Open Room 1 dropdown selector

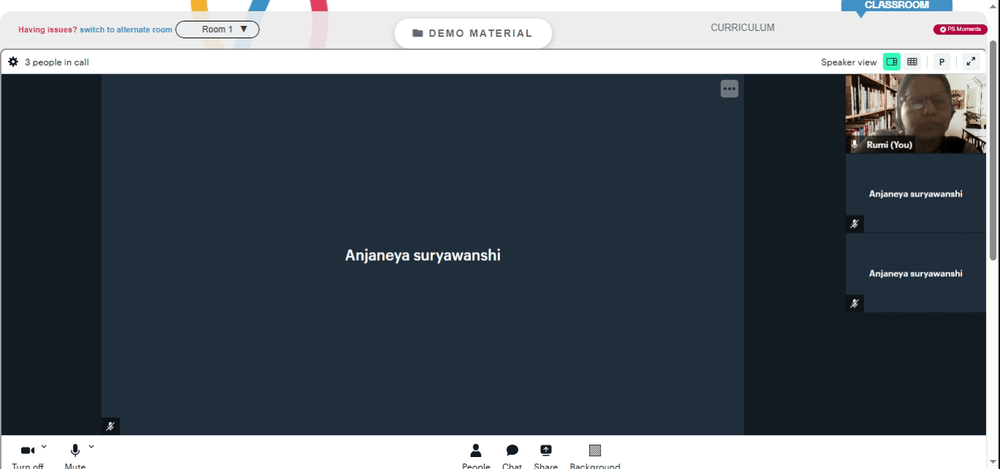(217, 29)
